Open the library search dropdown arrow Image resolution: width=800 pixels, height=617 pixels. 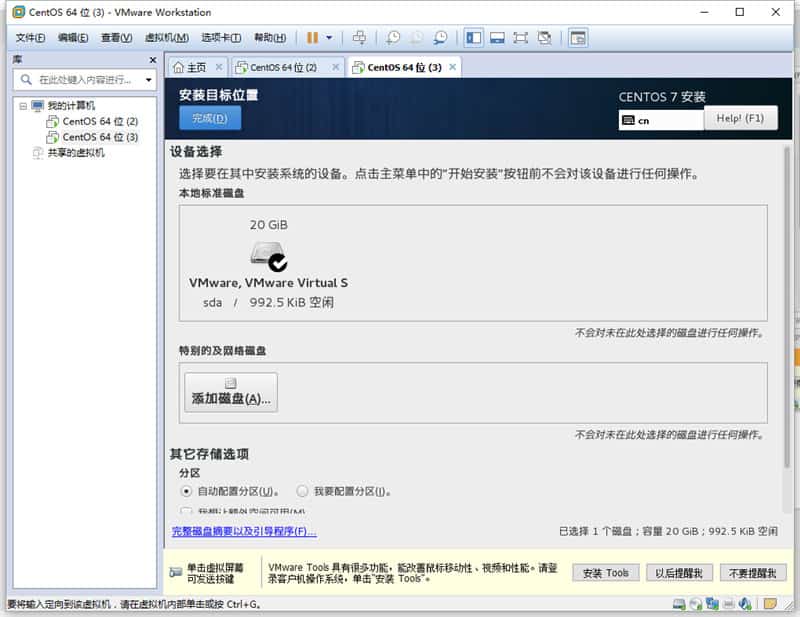[x=149, y=80]
